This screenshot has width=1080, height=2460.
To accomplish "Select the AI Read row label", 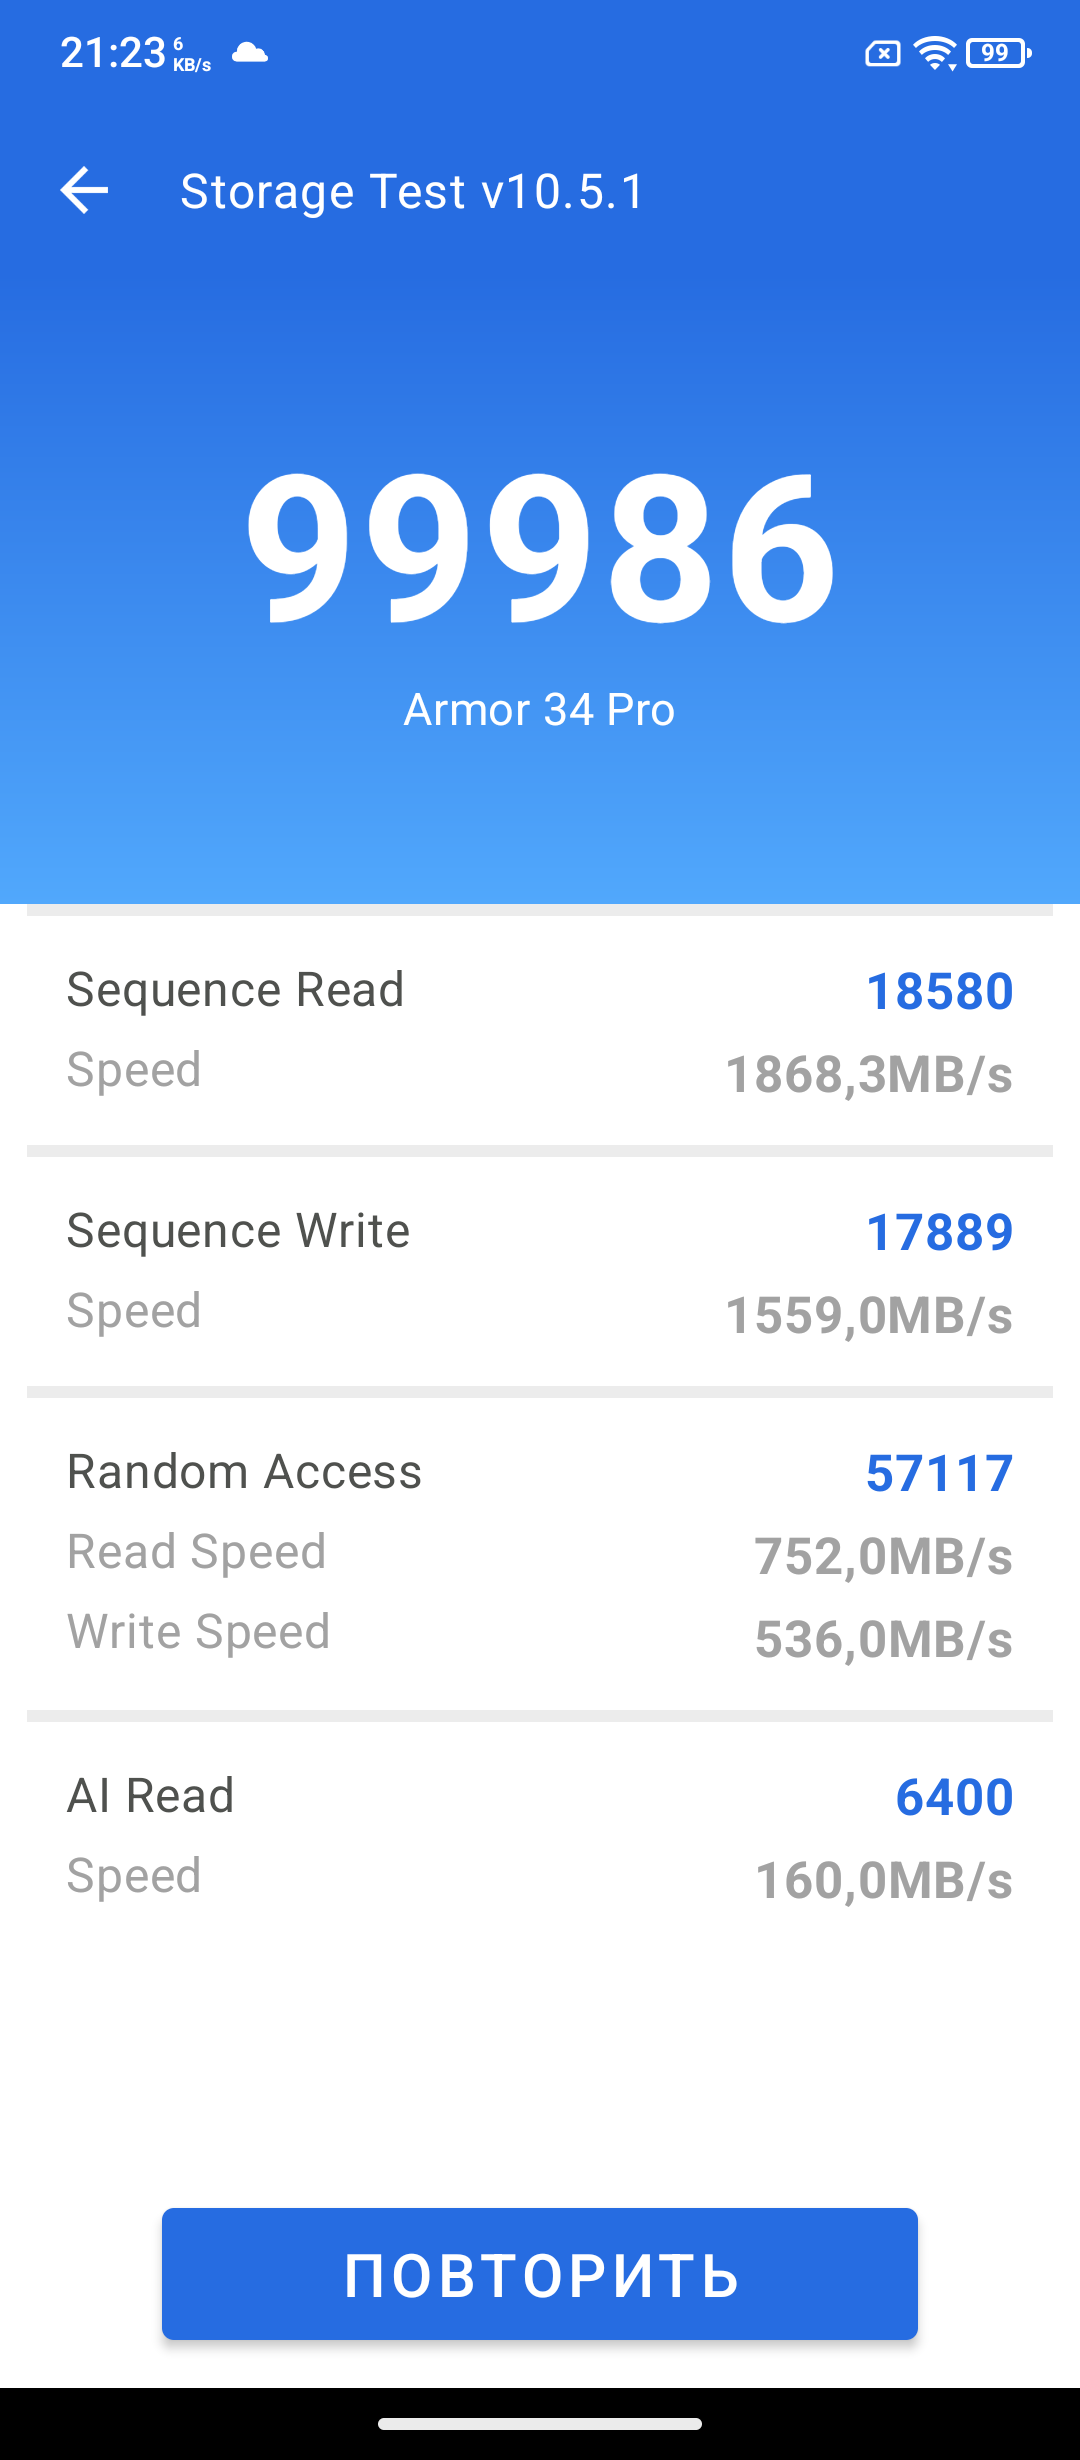I will (x=150, y=1796).
